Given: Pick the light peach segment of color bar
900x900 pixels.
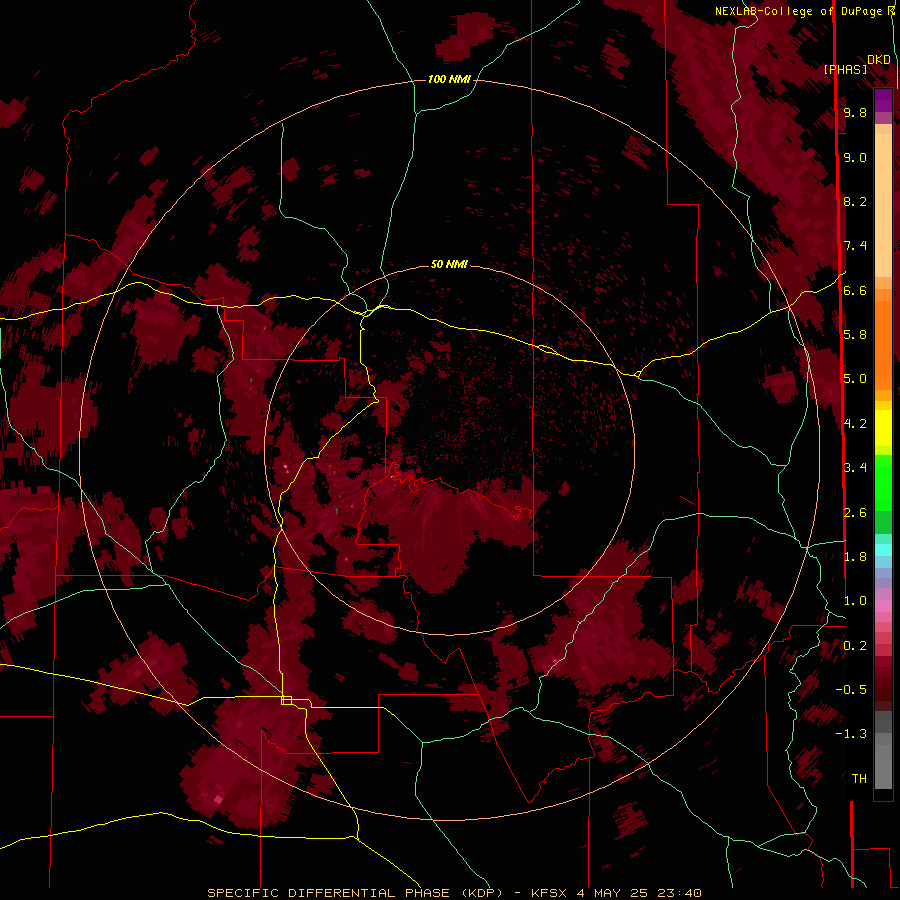Looking at the screenshot, I should coord(883,205).
